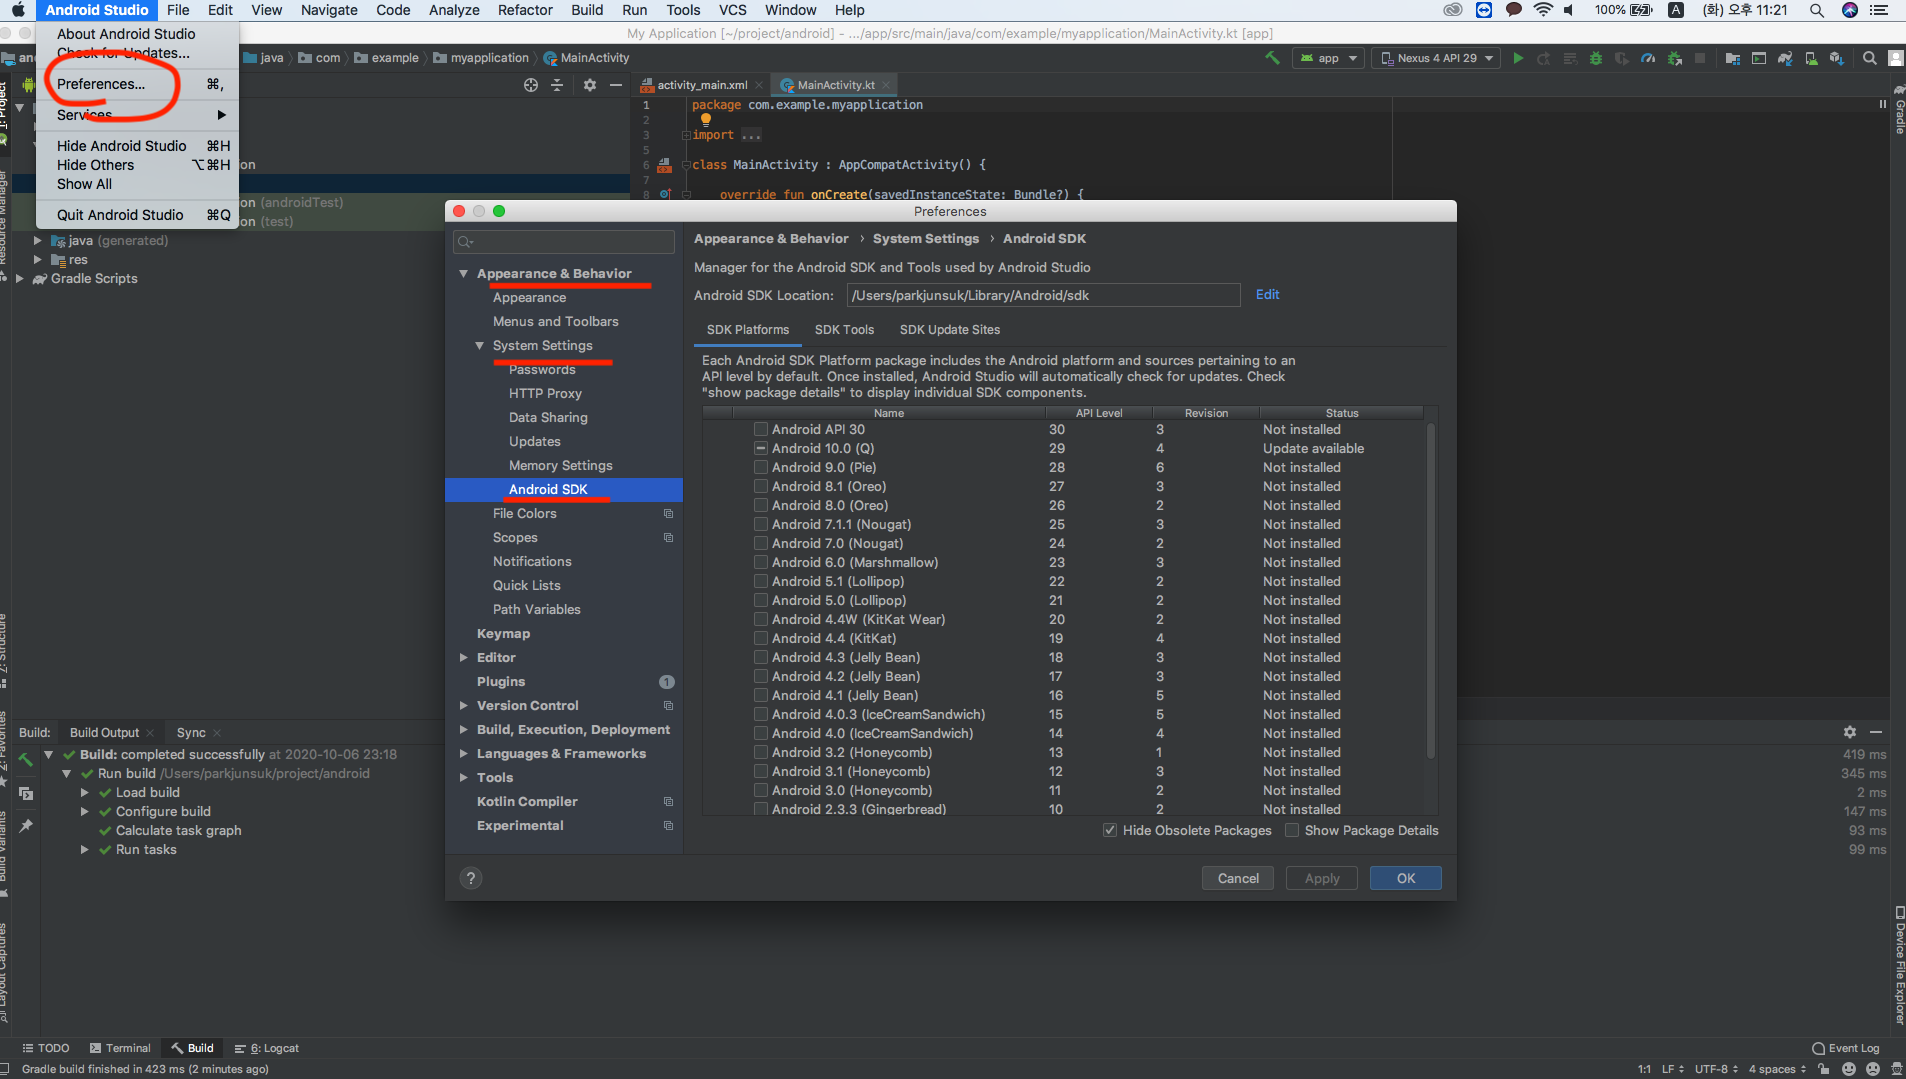
Task: Click the Search Everywhere magnifier icon
Action: pos(1869,58)
